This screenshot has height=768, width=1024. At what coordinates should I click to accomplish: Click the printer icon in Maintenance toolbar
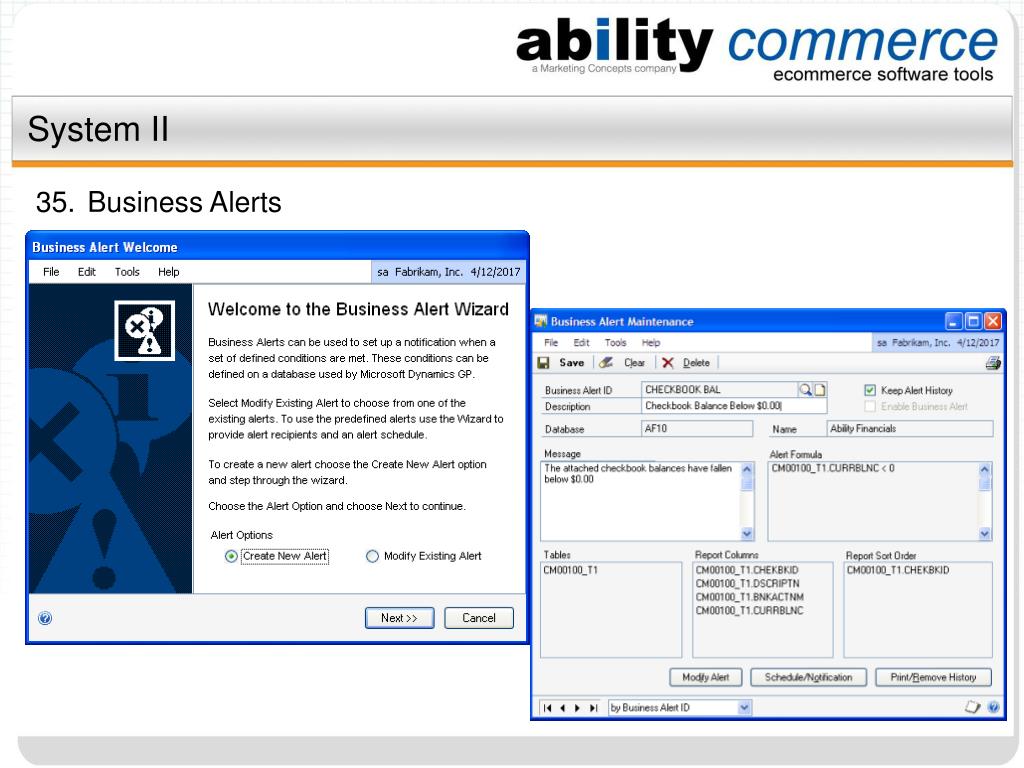993,363
